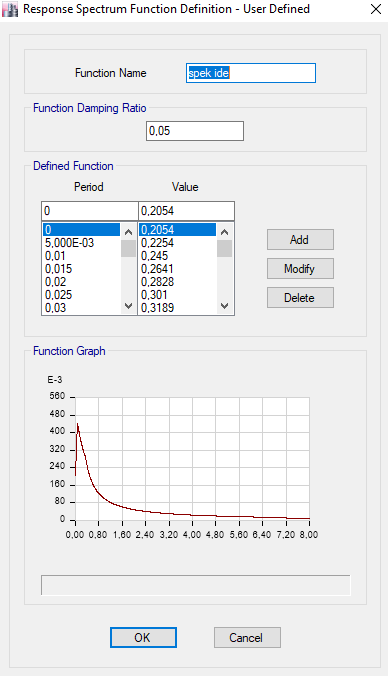
Task: Add the period-value pair to function
Action: [300, 240]
